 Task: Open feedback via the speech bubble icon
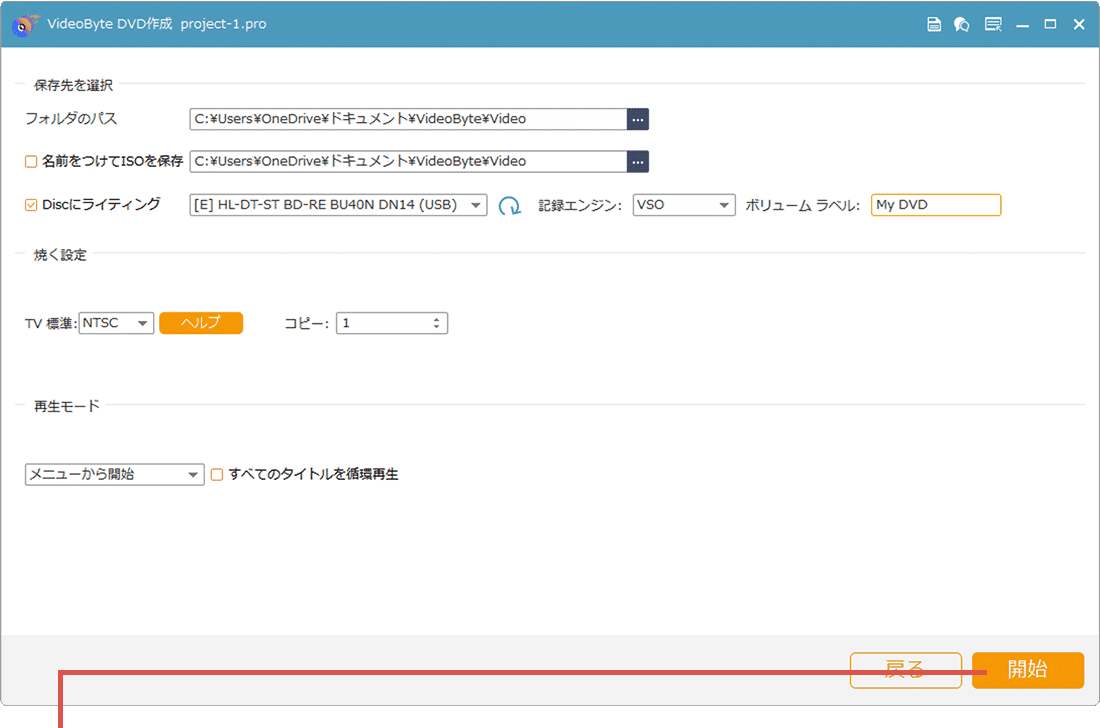pyautogui.click(x=962, y=23)
